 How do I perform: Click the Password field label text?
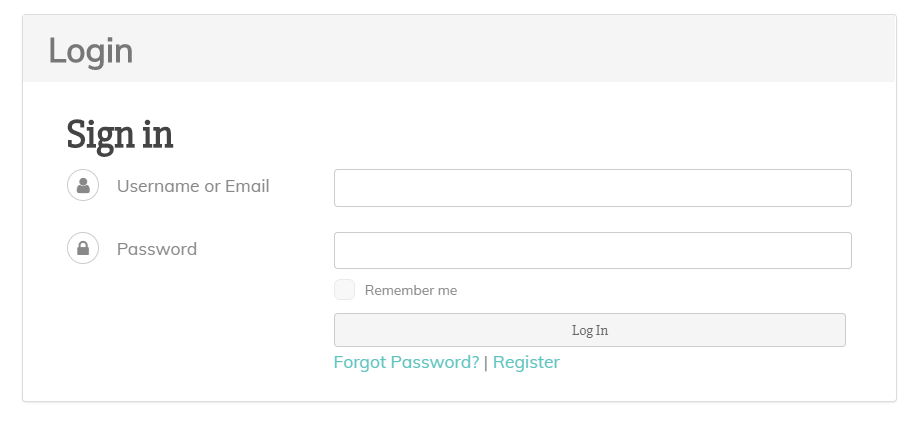click(x=157, y=249)
